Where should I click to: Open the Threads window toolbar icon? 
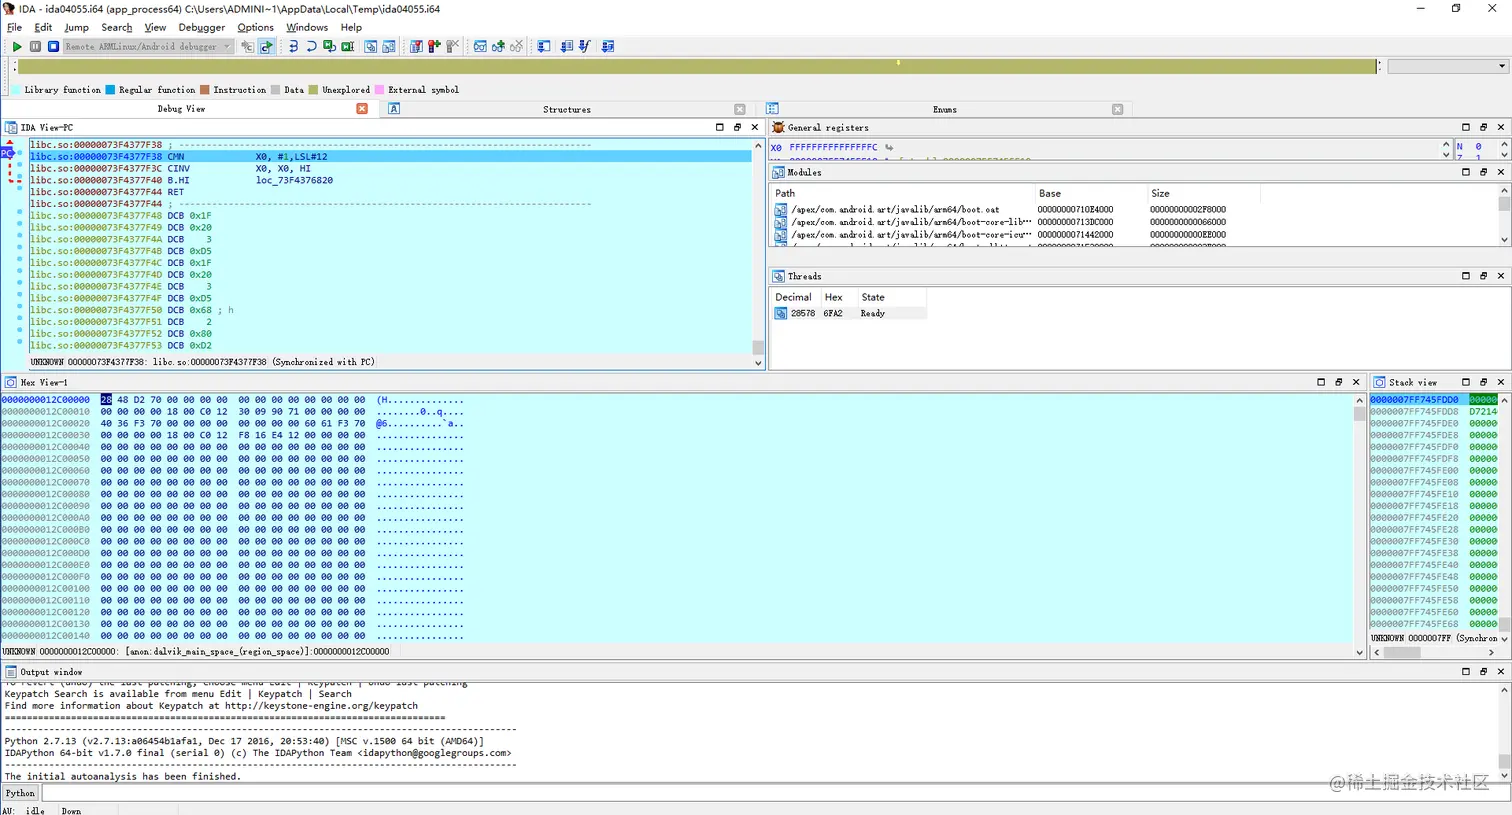click(371, 46)
